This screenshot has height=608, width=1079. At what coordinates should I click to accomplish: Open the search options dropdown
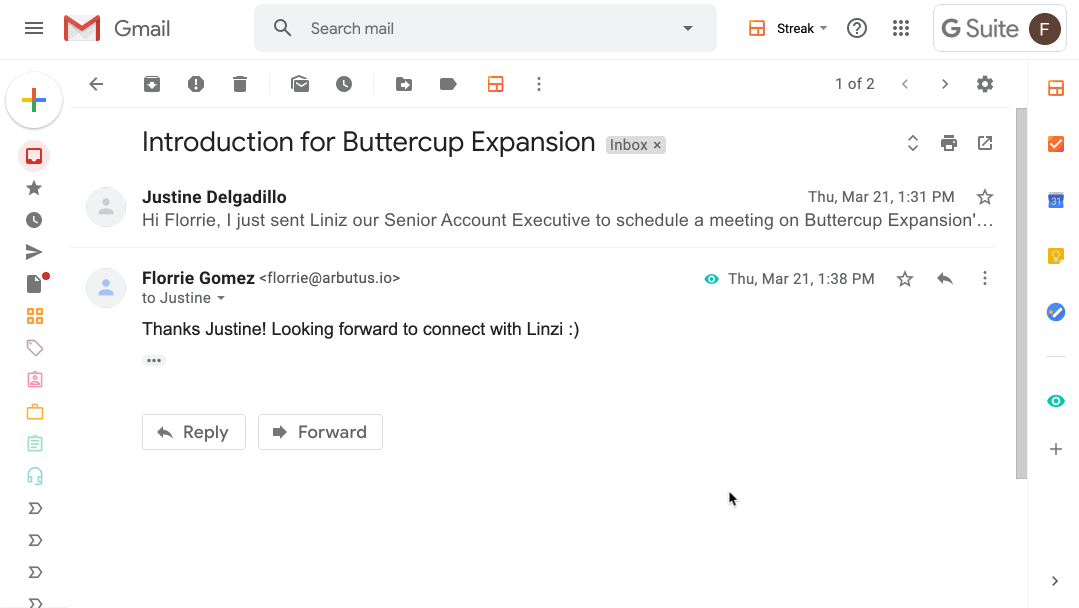[x=687, y=28]
